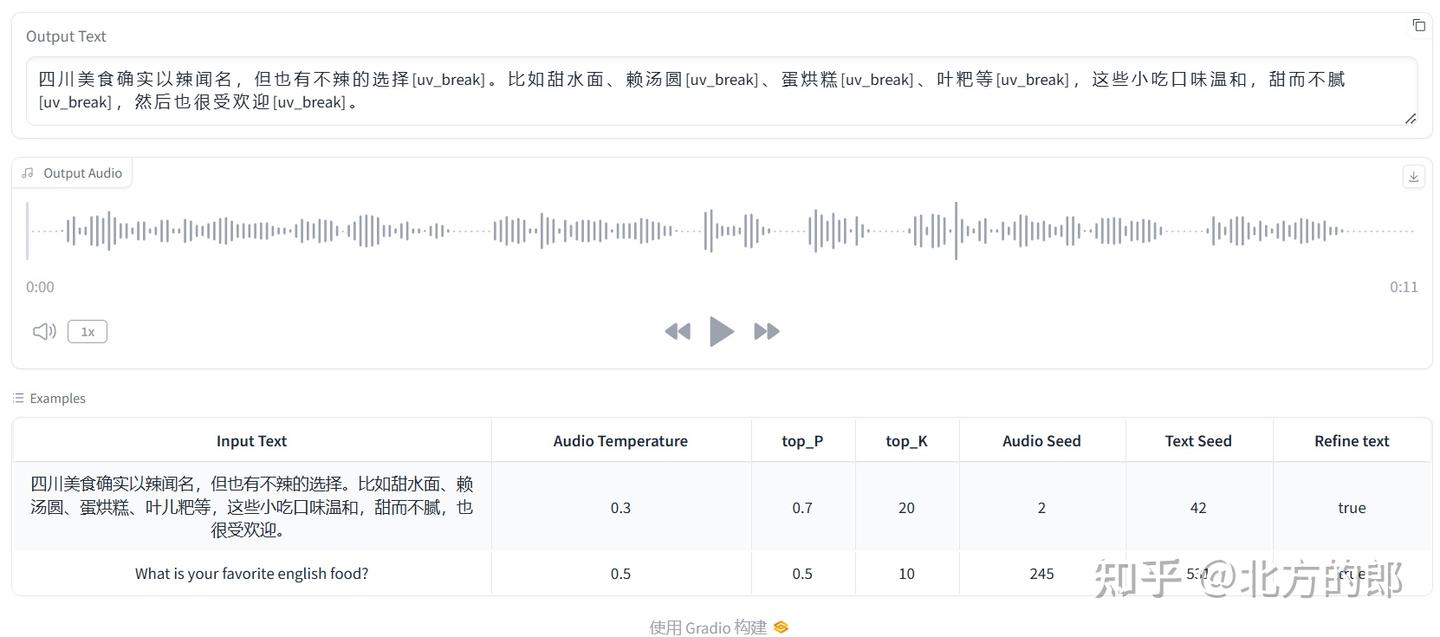Click inside the Output Text field

click(700, 90)
